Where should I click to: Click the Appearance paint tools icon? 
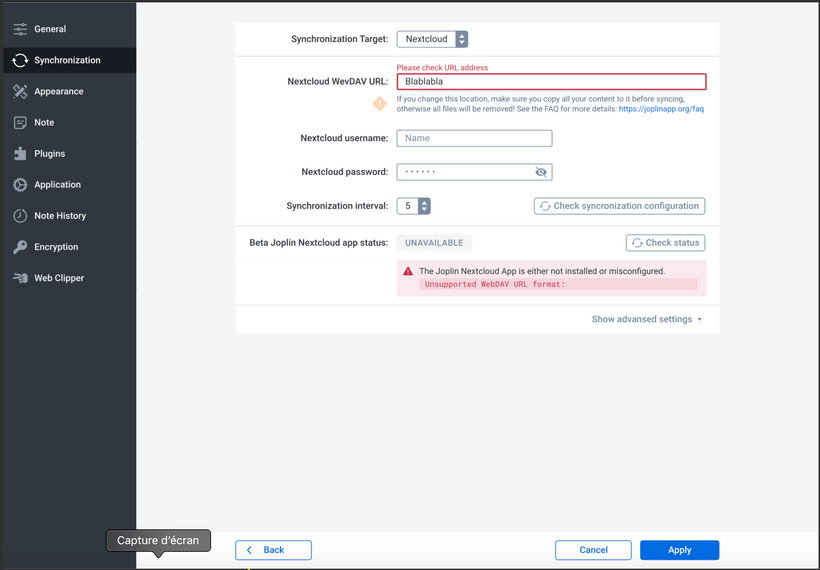20,92
